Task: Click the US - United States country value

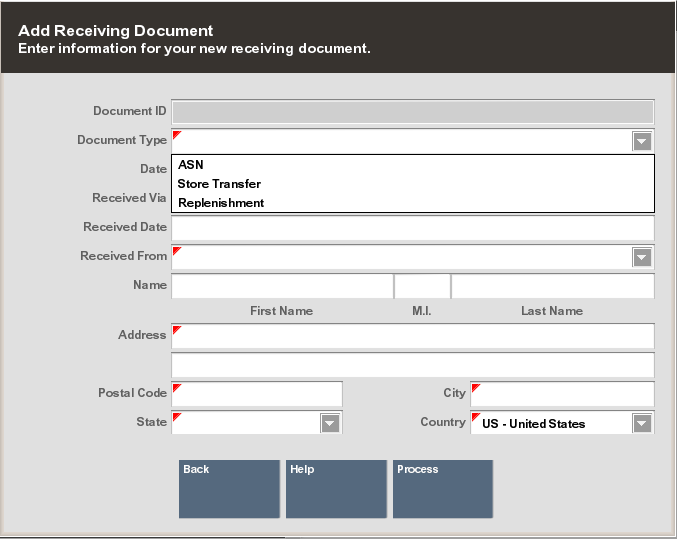Action: pyautogui.click(x=534, y=424)
